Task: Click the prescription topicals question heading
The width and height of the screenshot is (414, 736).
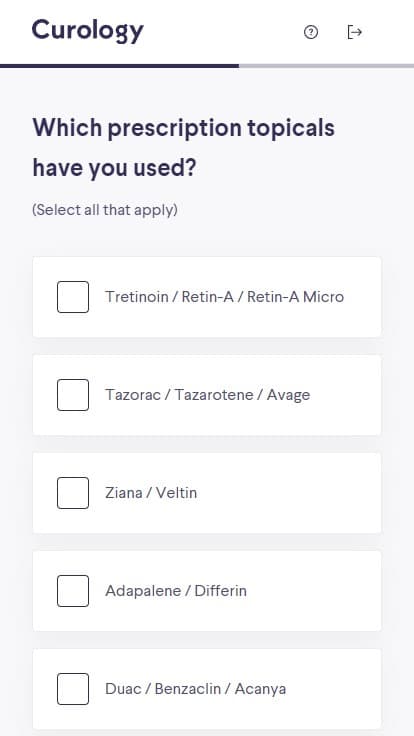Action: click(184, 148)
